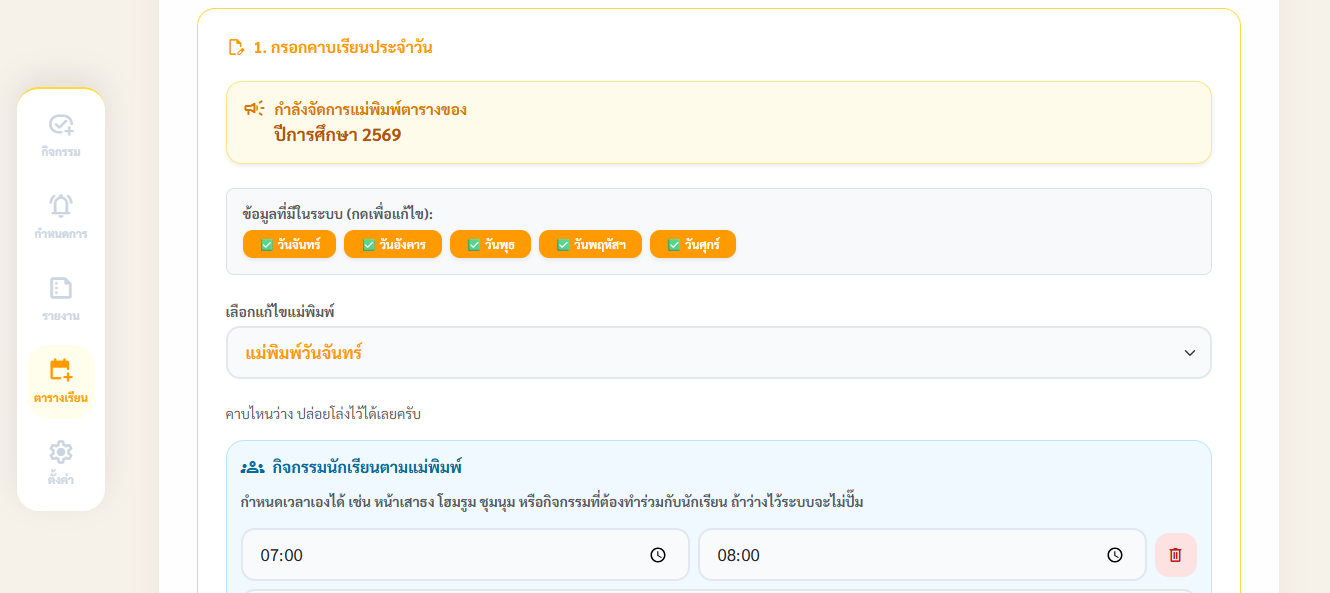Click the megaphone announcement icon
Image resolution: width=1330 pixels, height=593 pixels.
[x=253, y=109]
